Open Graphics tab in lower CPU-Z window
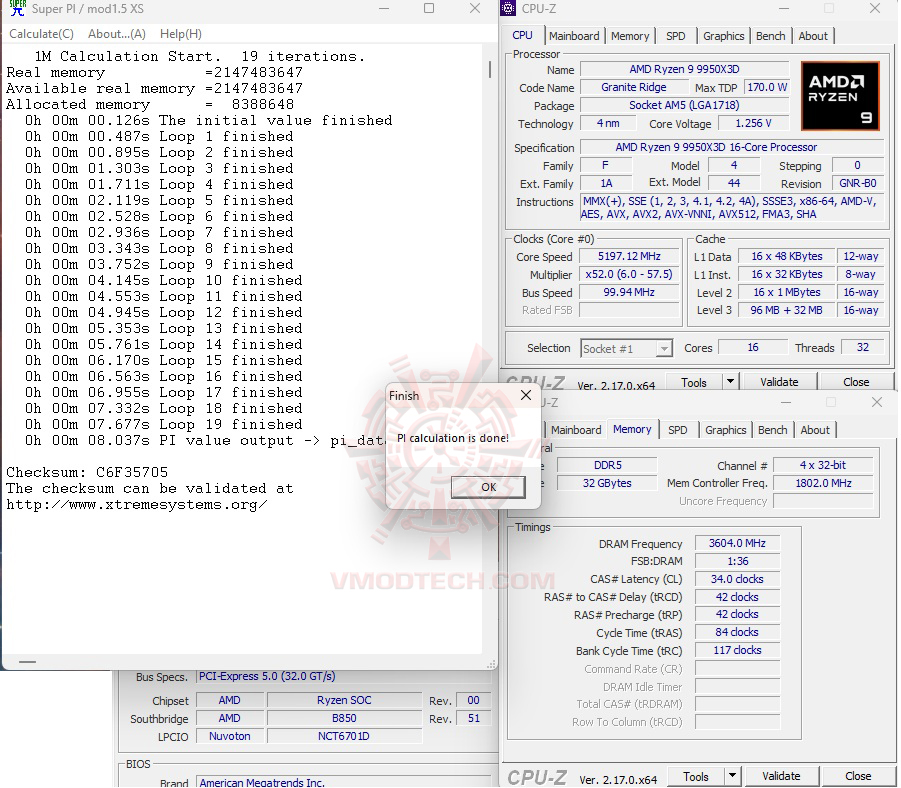Image resolution: width=901 pixels, height=788 pixels. click(726, 430)
